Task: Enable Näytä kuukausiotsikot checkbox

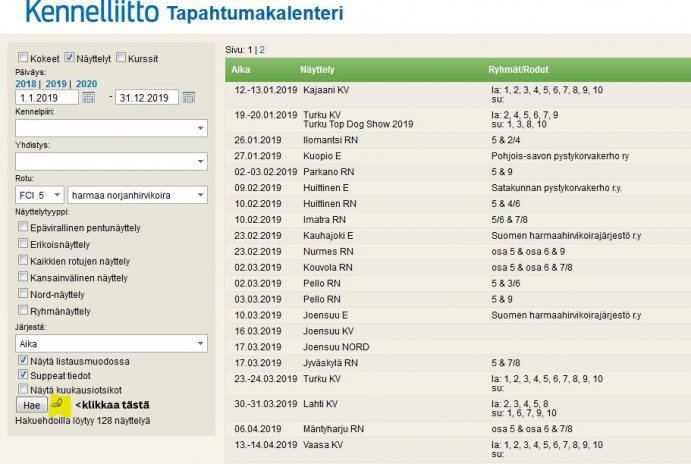Action: (23, 389)
